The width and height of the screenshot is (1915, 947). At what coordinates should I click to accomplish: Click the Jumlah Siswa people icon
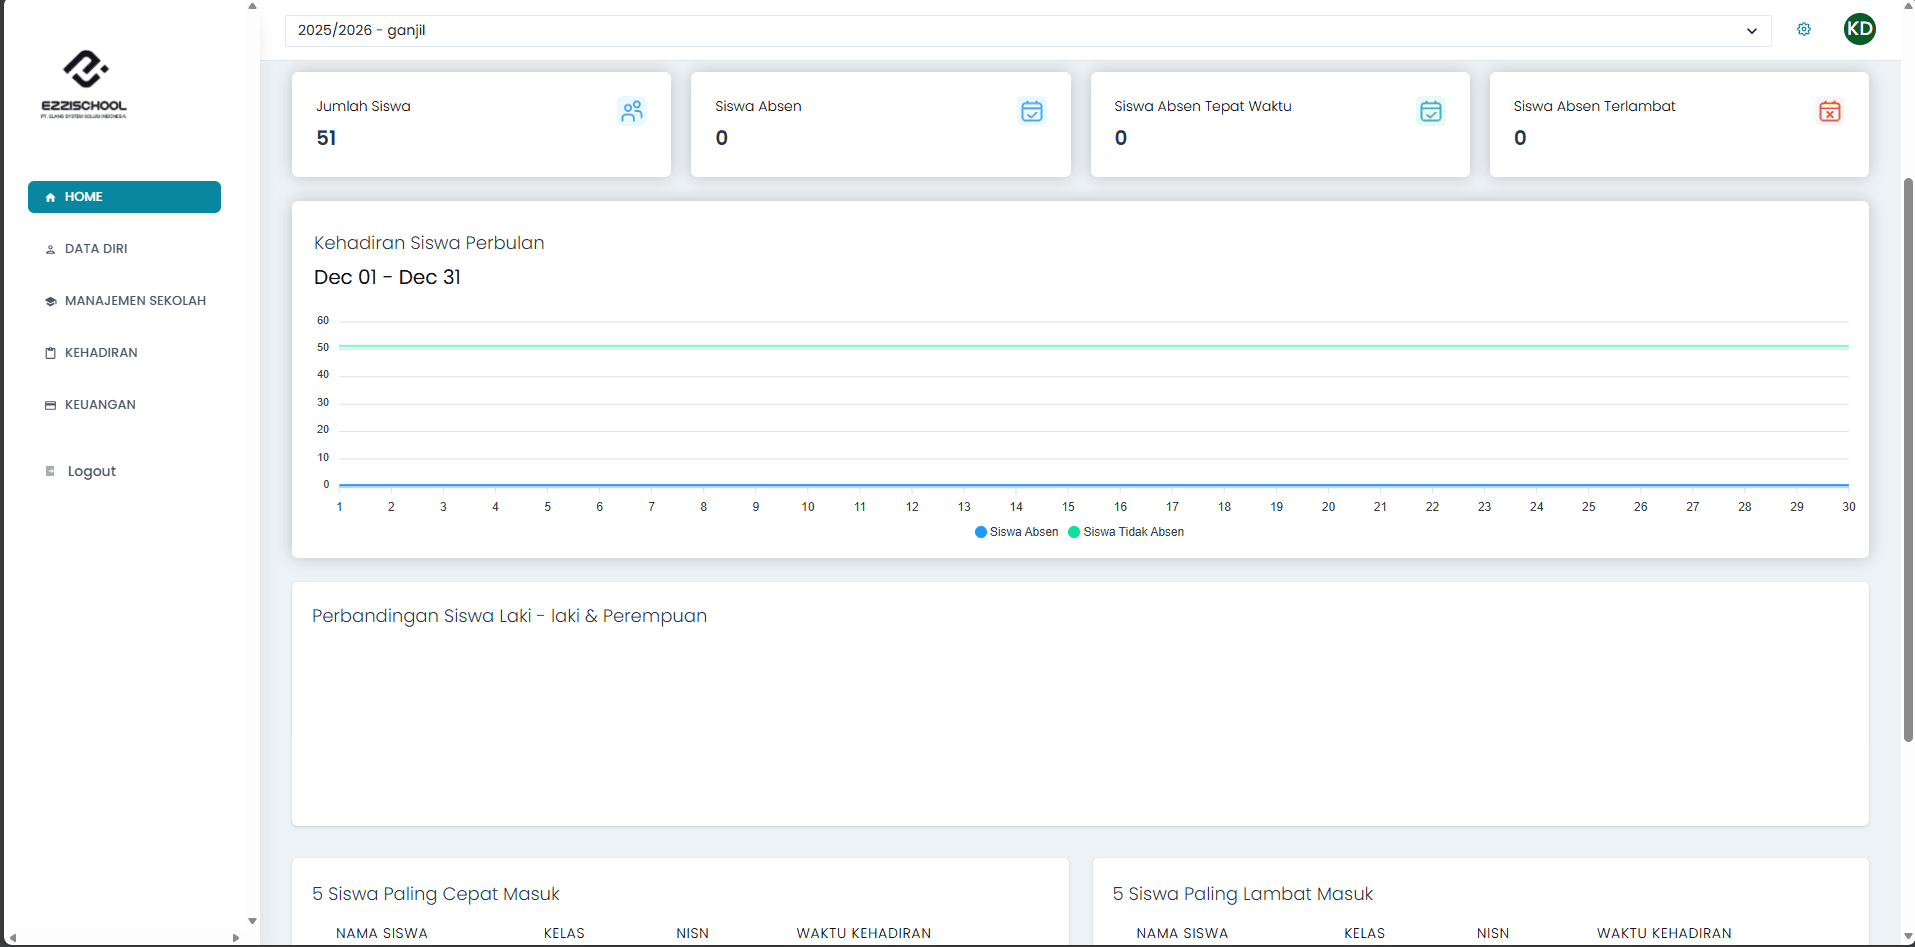[x=631, y=111]
